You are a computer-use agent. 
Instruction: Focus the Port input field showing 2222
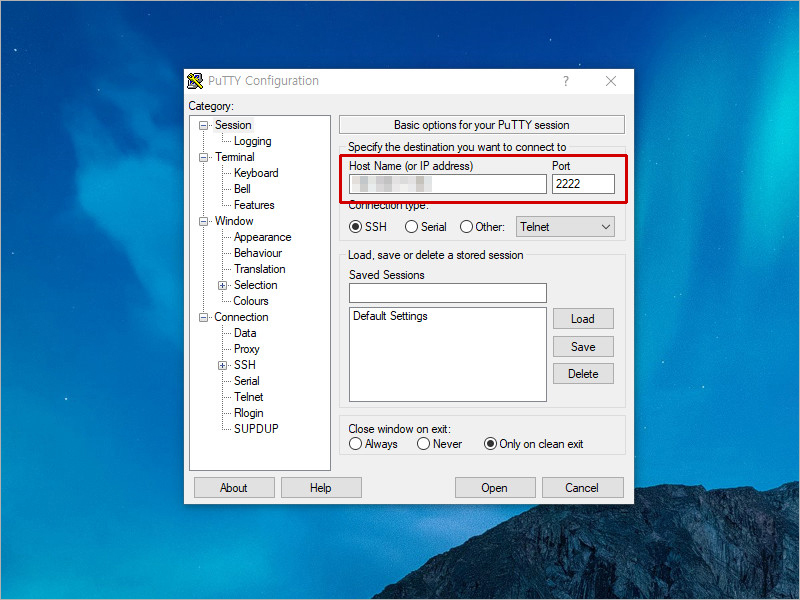pyautogui.click(x=583, y=184)
